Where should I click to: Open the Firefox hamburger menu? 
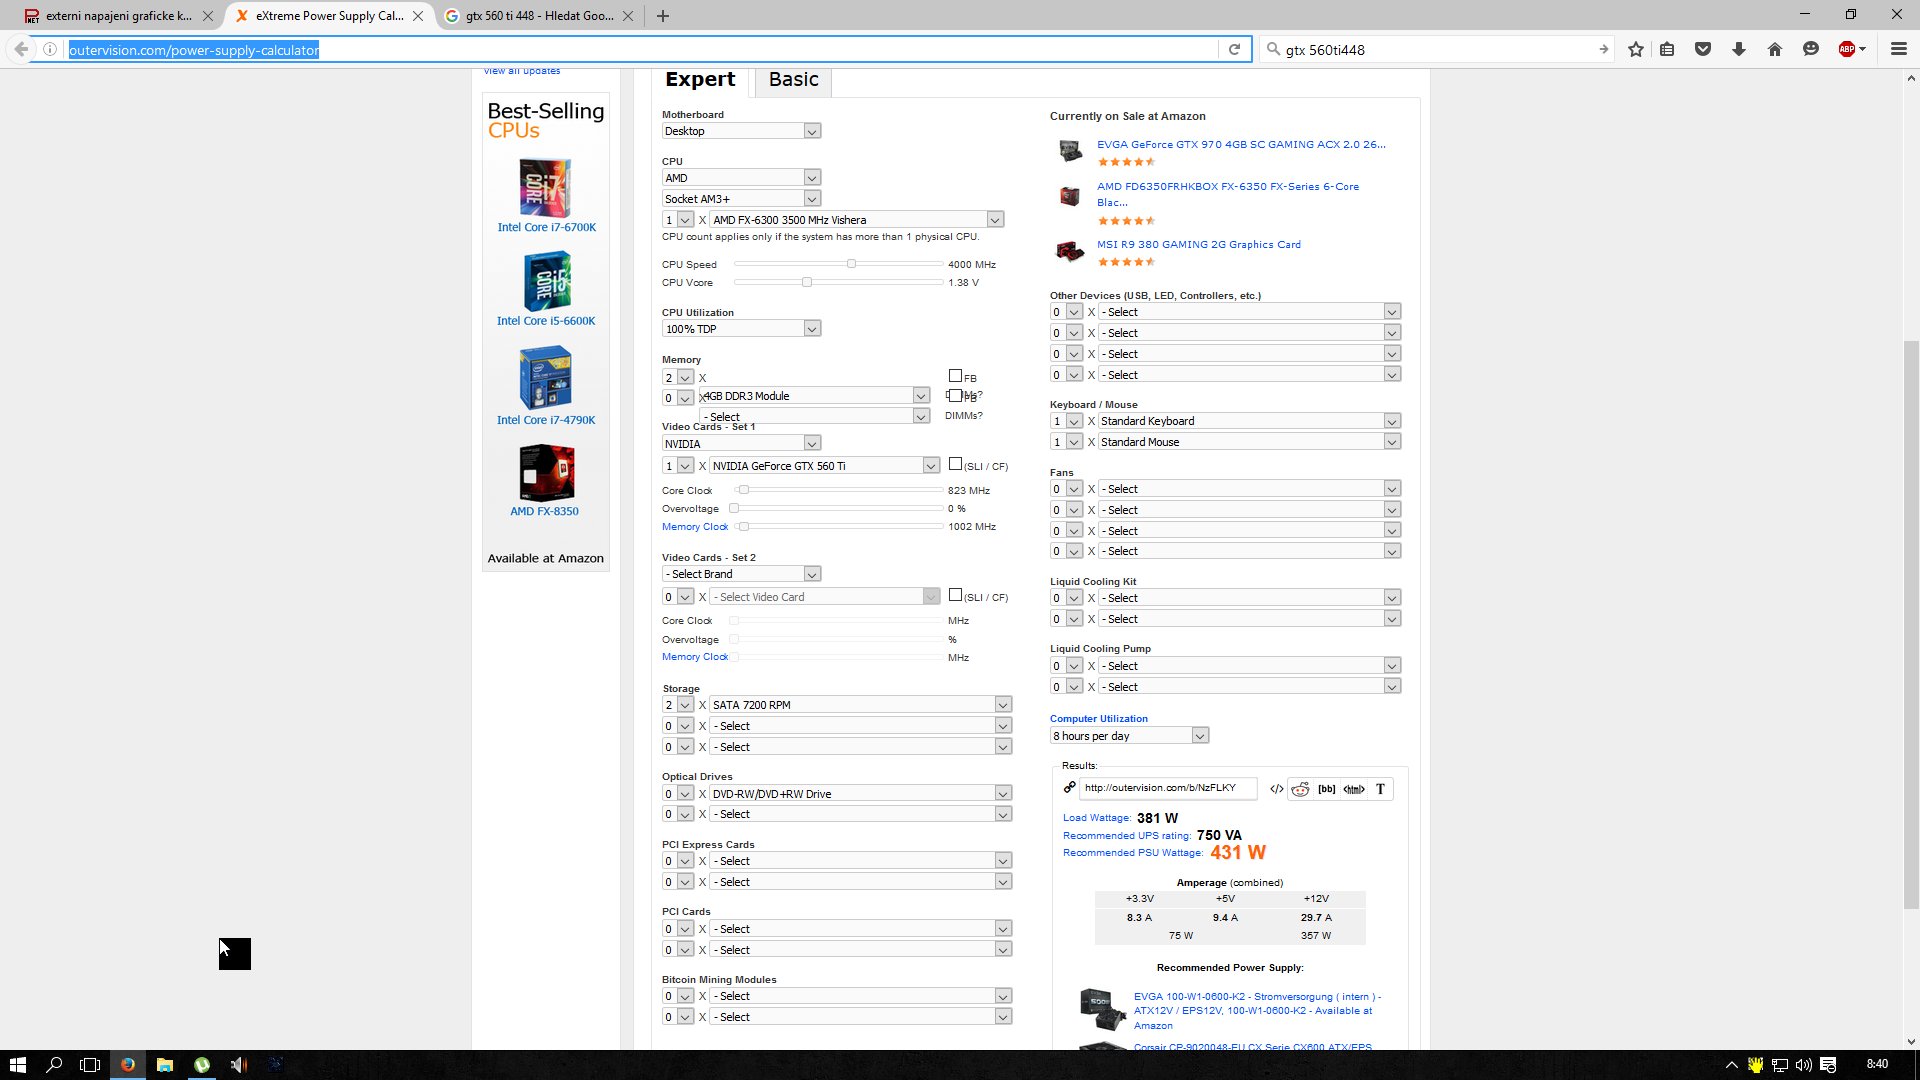[x=1898, y=49]
